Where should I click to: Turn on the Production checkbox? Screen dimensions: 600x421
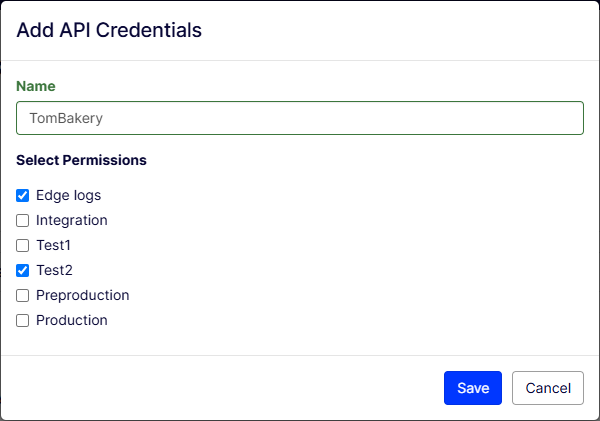pyautogui.click(x=23, y=321)
